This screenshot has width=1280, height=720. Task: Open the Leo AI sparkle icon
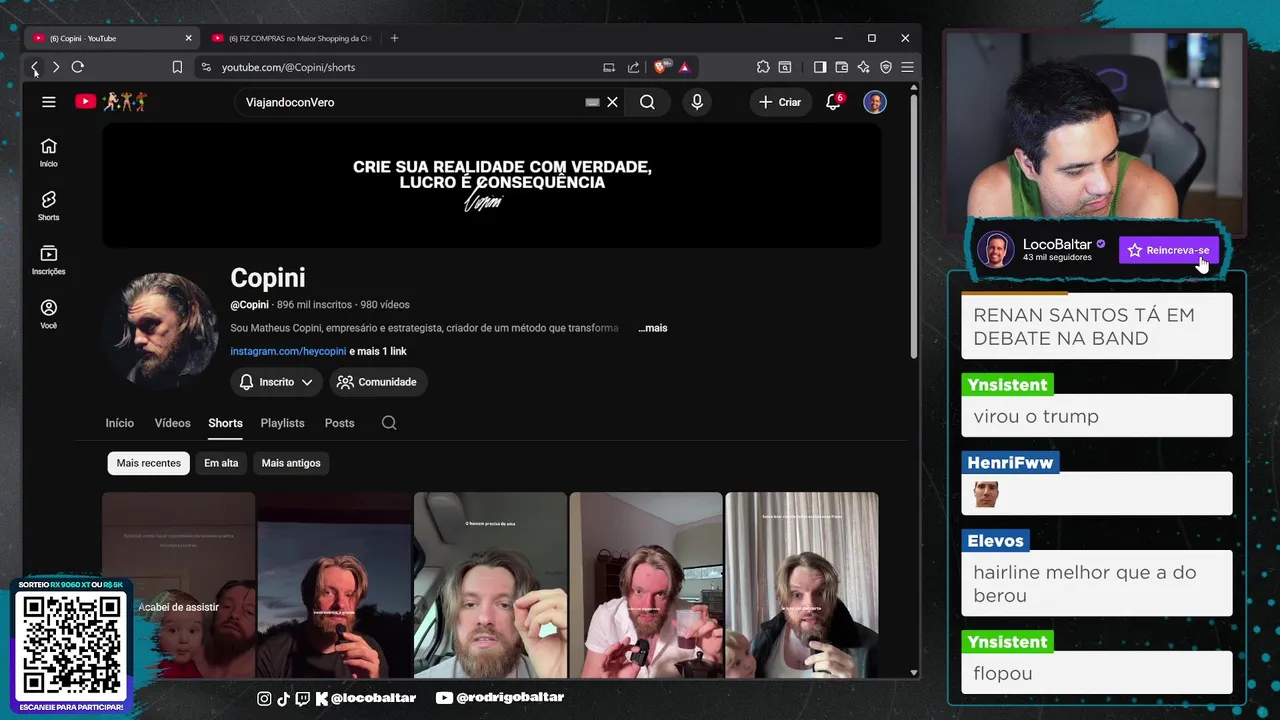(864, 67)
